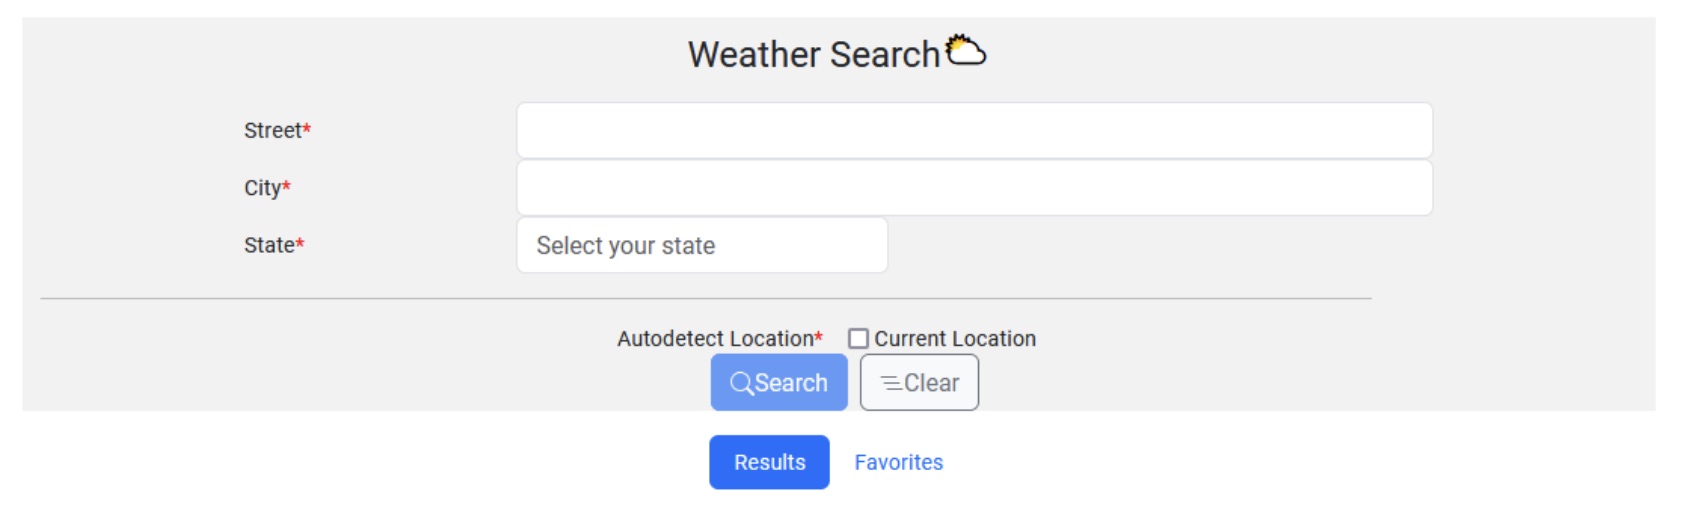1684x506 pixels.
Task: Switch to the Results tab
Action: tap(769, 462)
